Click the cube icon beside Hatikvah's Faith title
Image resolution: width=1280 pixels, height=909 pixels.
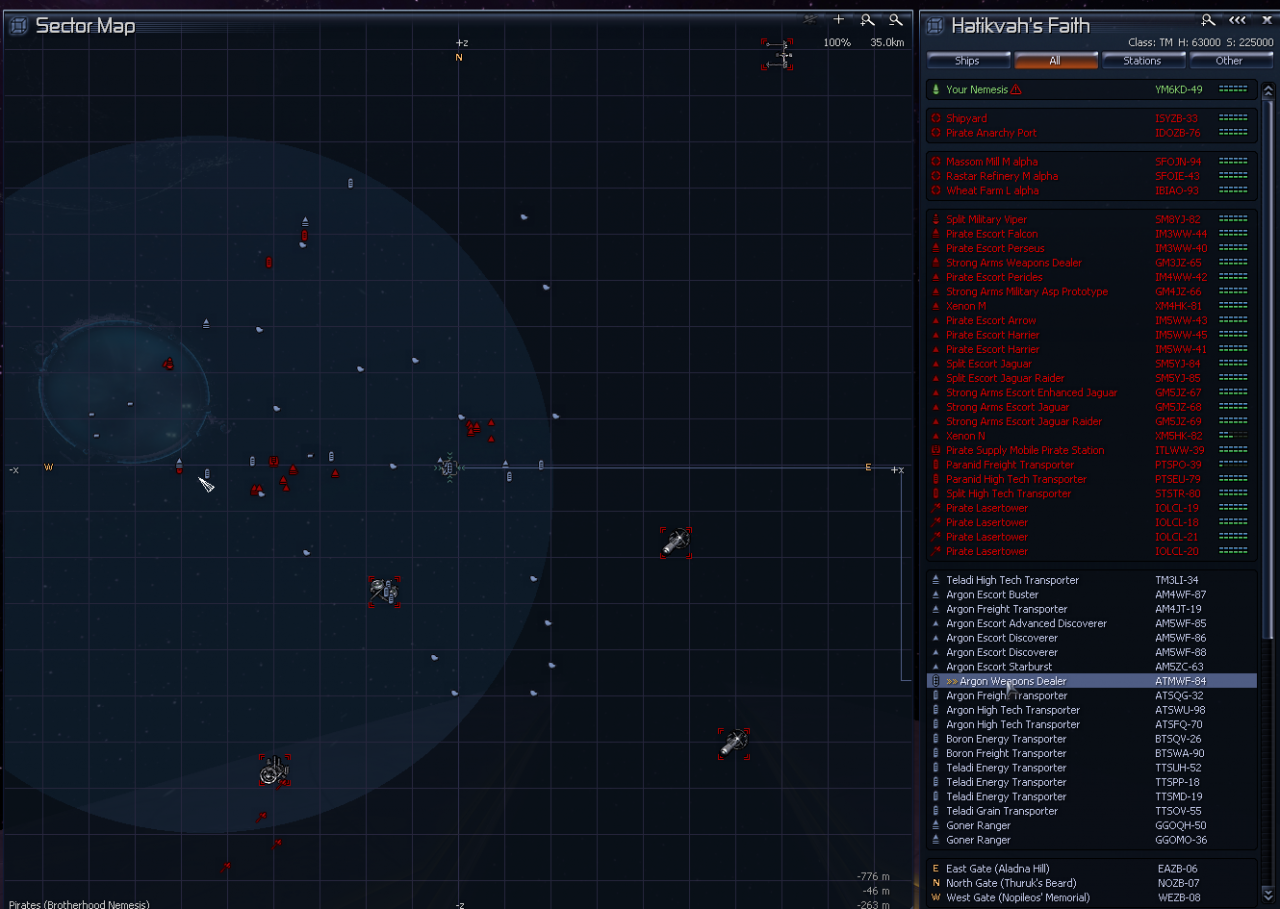tap(934, 26)
